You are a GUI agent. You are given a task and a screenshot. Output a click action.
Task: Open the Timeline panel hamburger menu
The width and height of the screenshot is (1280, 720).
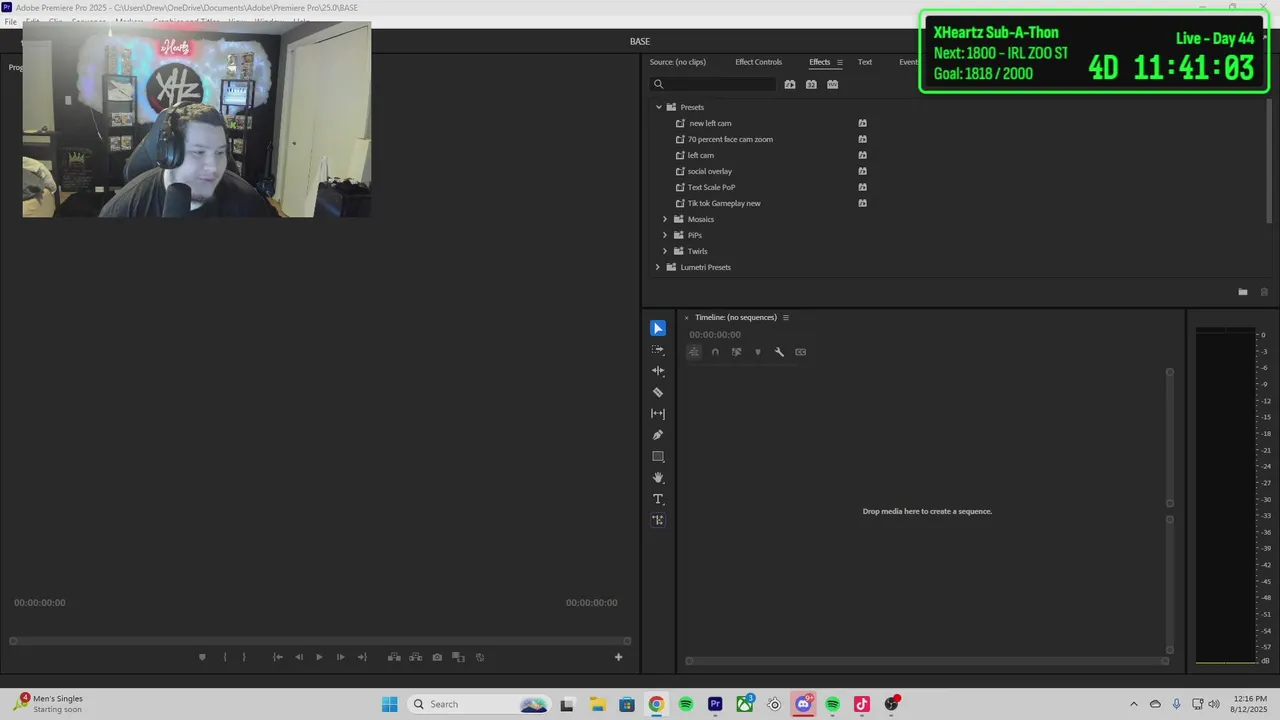(785, 317)
